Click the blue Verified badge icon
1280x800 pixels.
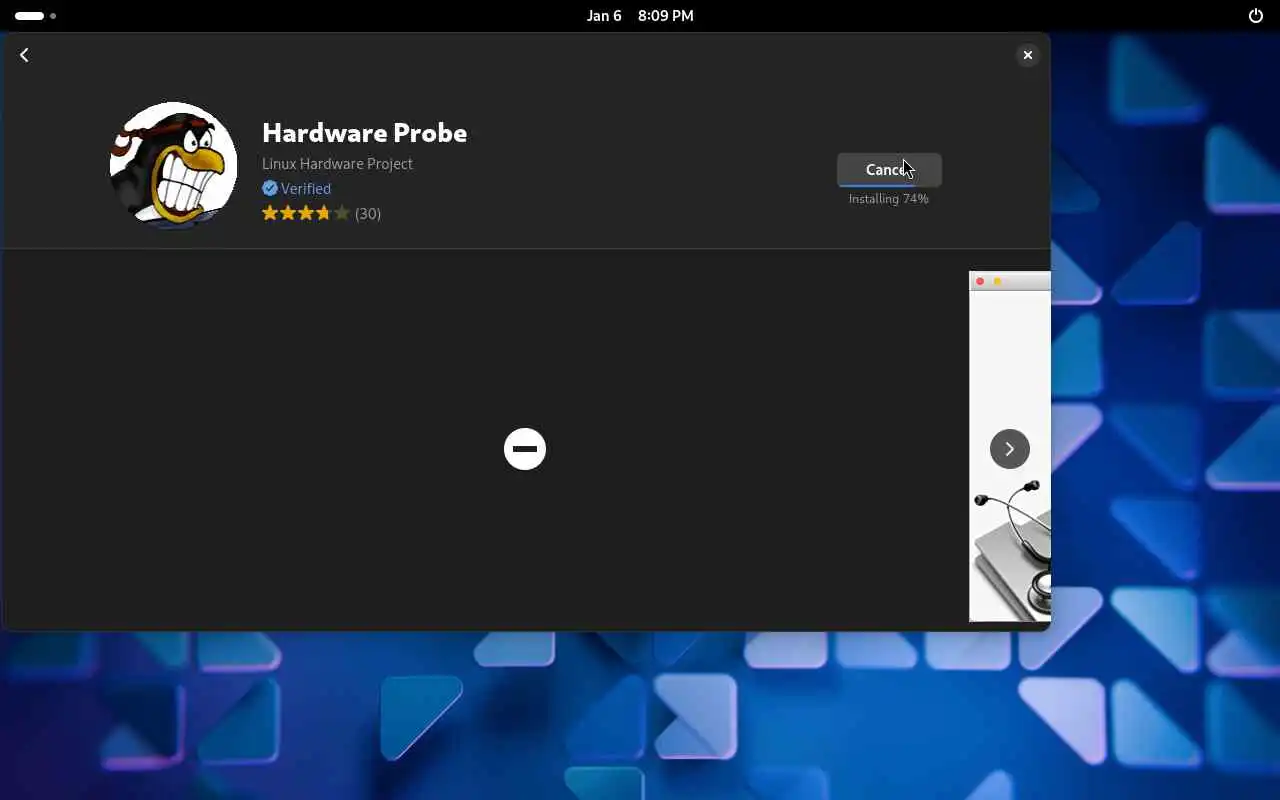(270, 188)
